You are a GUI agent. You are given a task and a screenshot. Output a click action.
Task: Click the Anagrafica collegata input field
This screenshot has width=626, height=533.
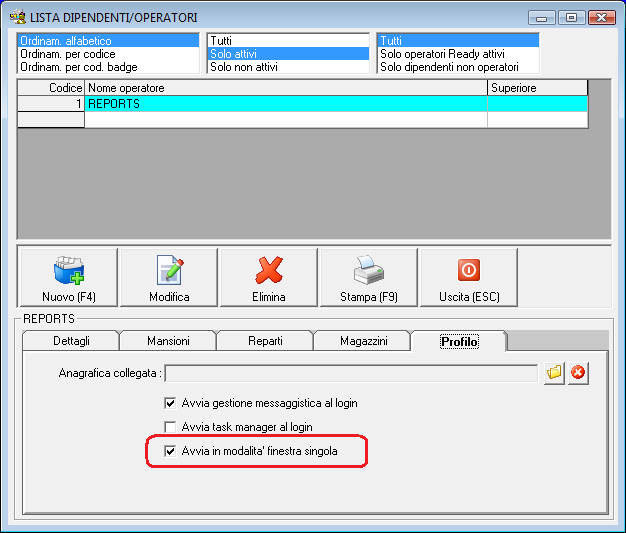(x=351, y=373)
